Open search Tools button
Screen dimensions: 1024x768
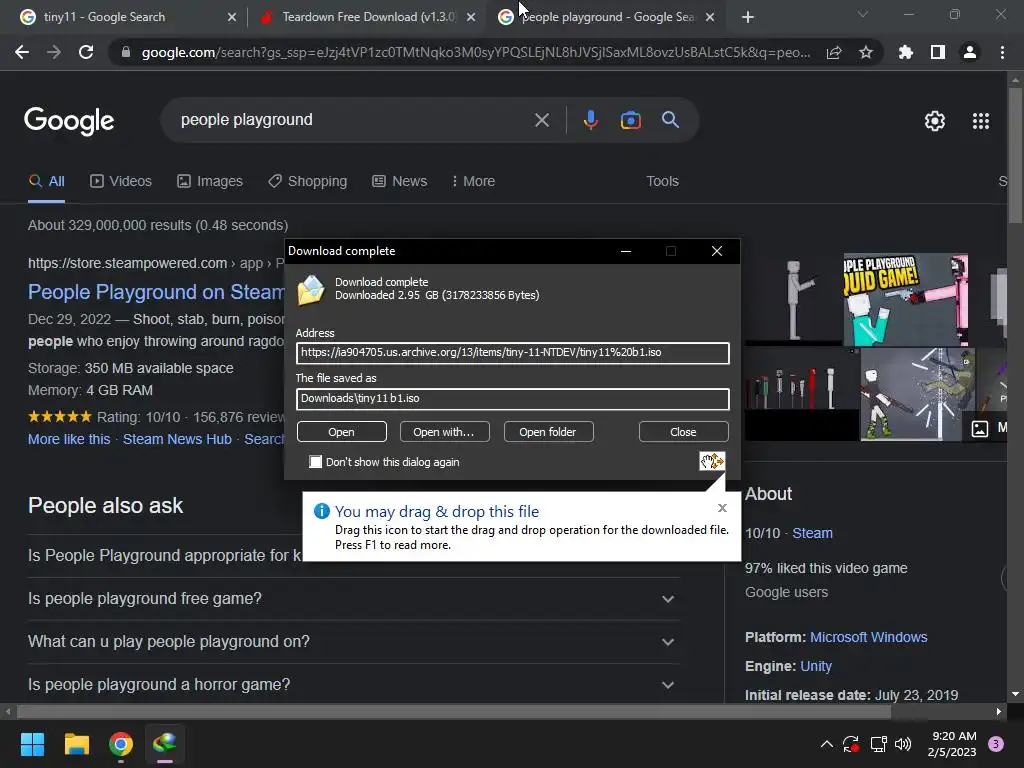click(662, 181)
